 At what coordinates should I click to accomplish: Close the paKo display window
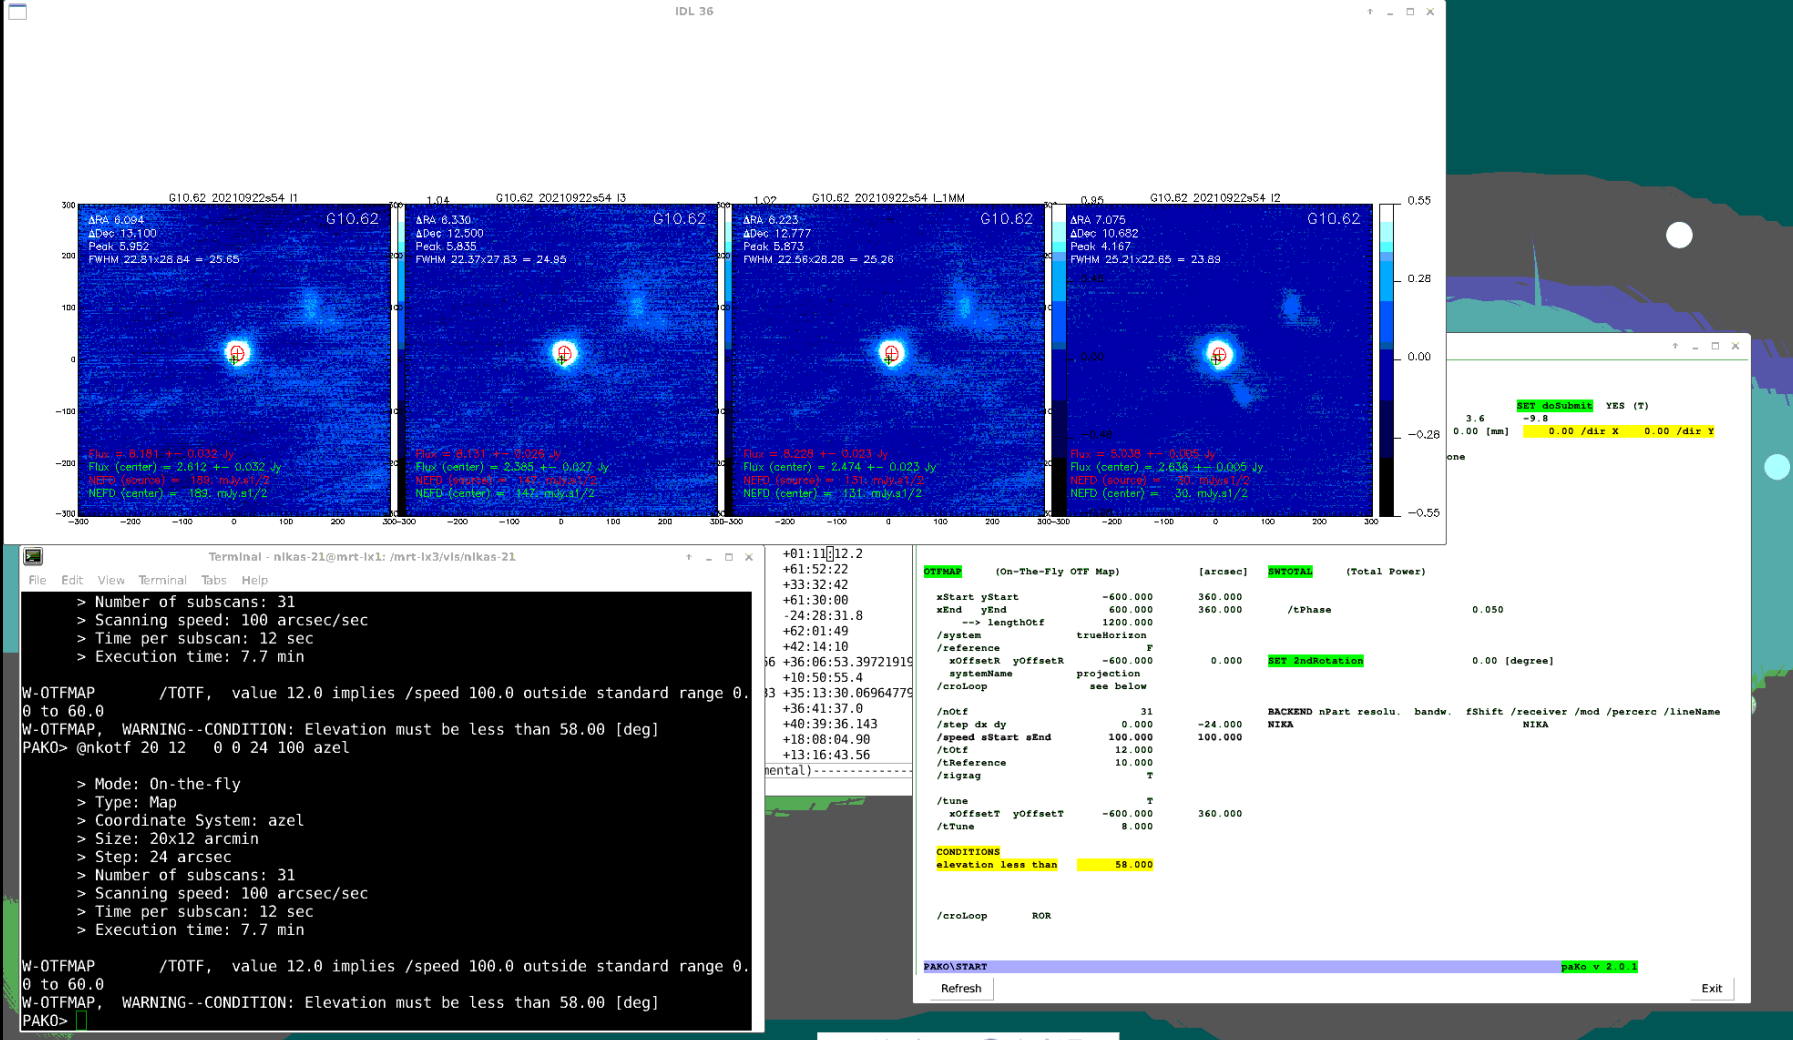coord(1735,346)
